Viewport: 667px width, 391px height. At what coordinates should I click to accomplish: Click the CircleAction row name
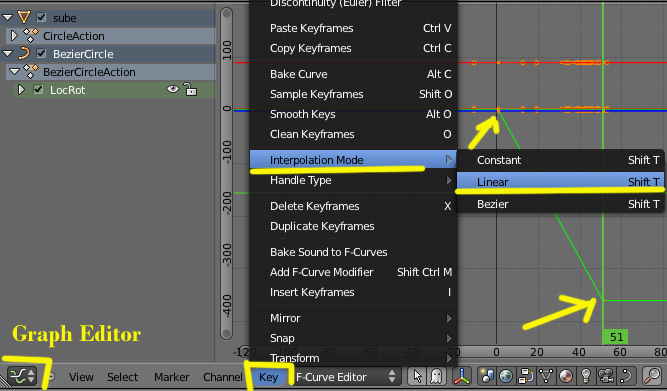[74, 36]
